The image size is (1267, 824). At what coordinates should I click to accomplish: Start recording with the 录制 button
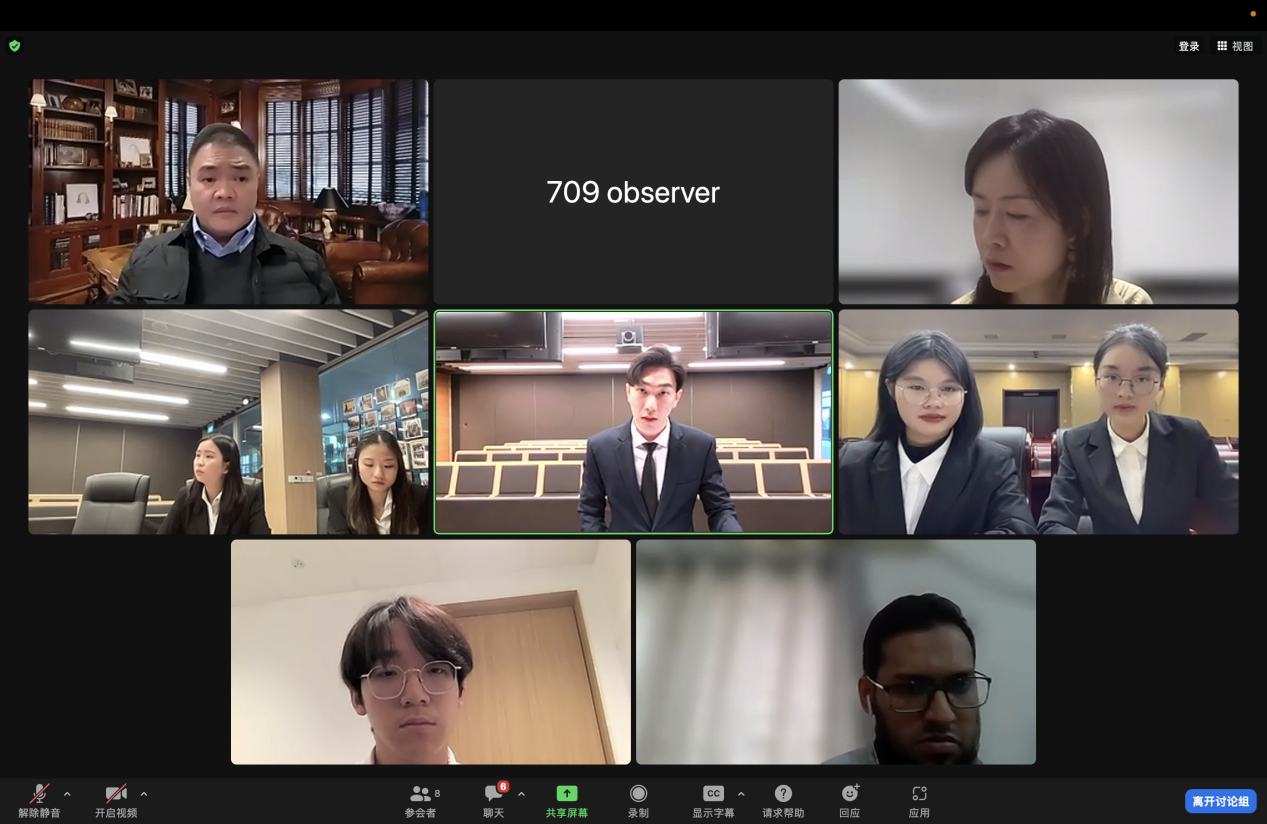click(638, 794)
